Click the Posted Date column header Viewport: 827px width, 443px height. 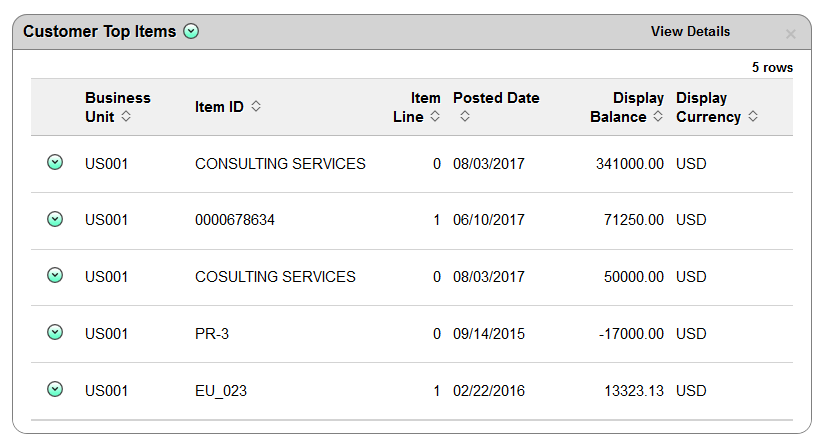496,98
